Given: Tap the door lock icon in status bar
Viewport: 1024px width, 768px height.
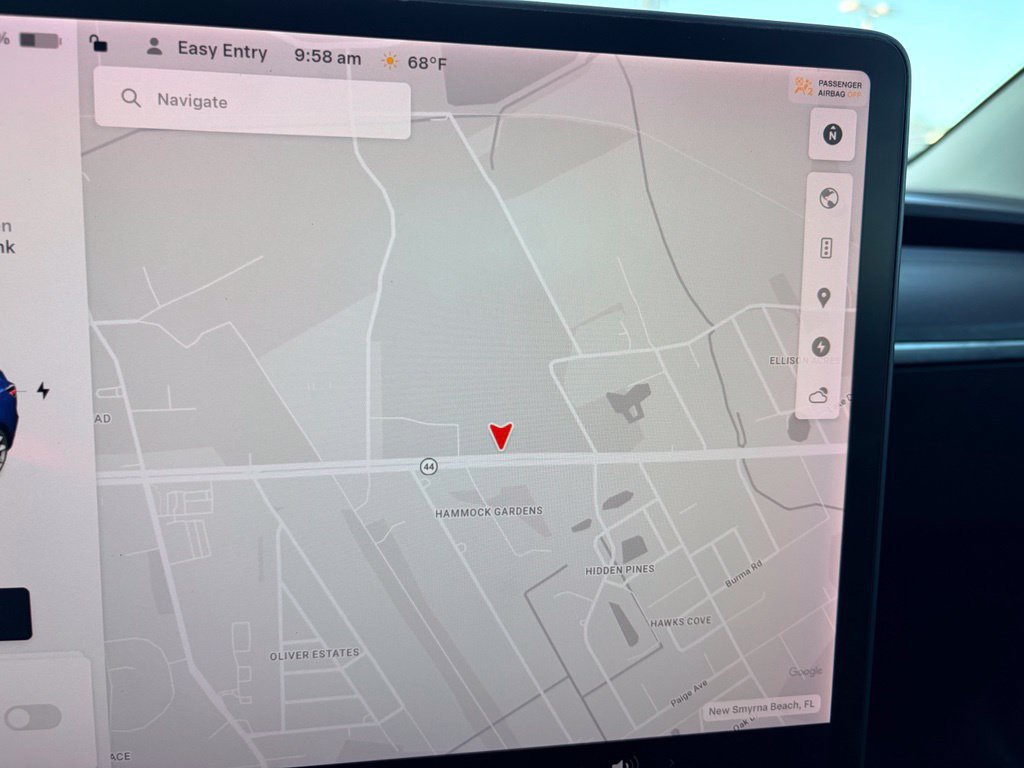Looking at the screenshot, I should point(98,43).
